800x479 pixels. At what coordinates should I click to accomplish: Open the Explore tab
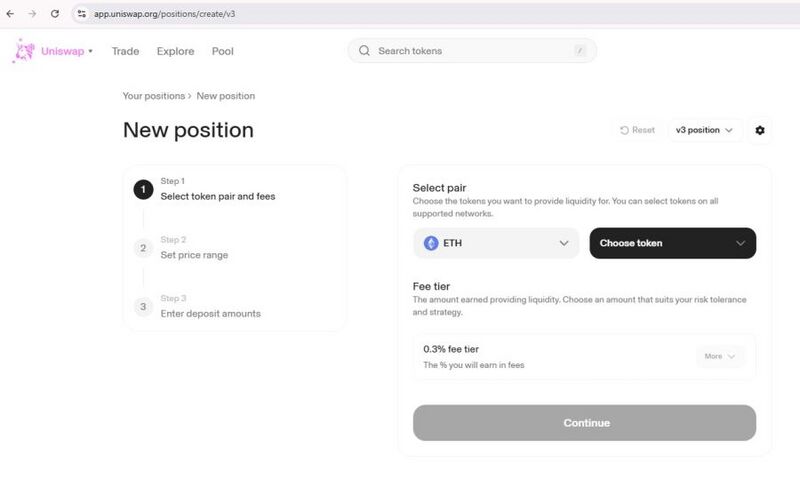point(175,51)
